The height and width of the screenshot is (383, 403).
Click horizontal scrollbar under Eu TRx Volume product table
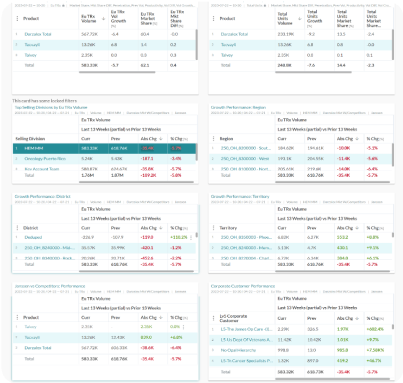[117, 72]
